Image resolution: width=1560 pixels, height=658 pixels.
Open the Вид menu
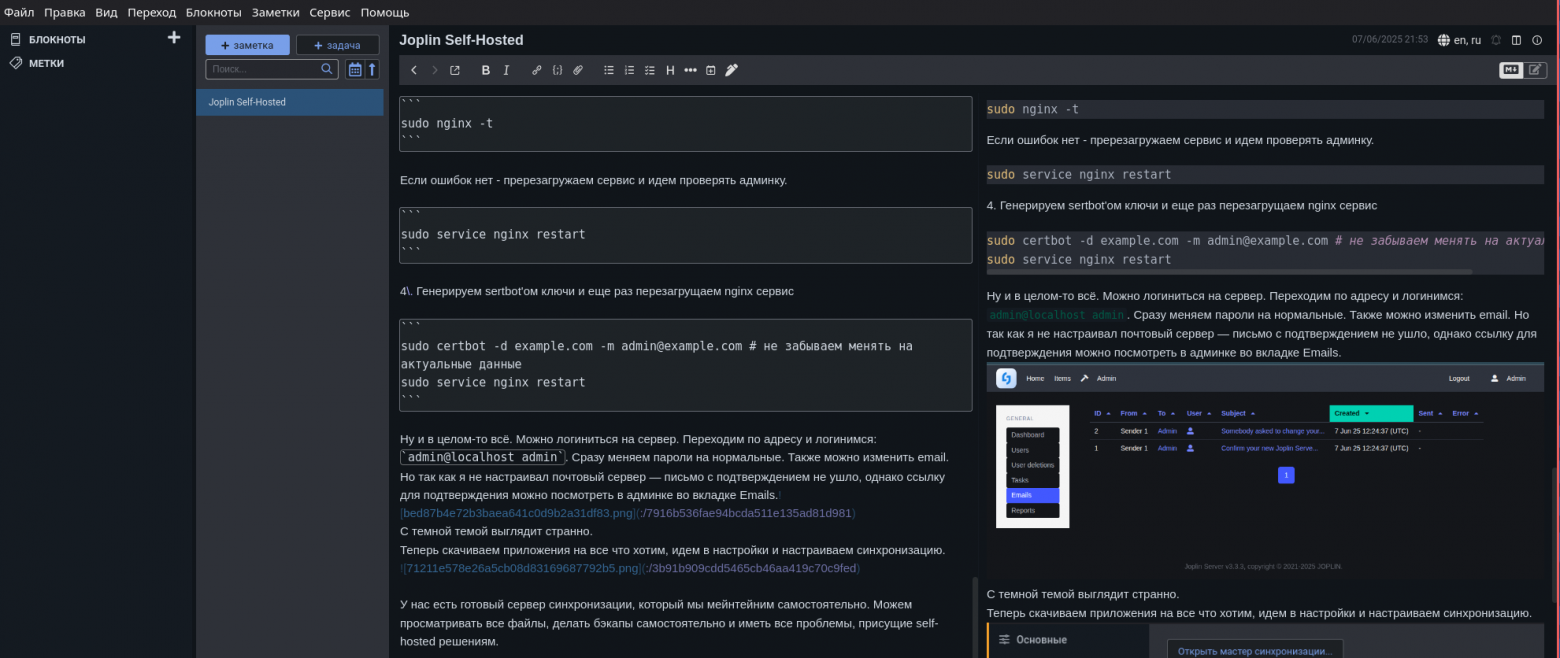(x=107, y=12)
